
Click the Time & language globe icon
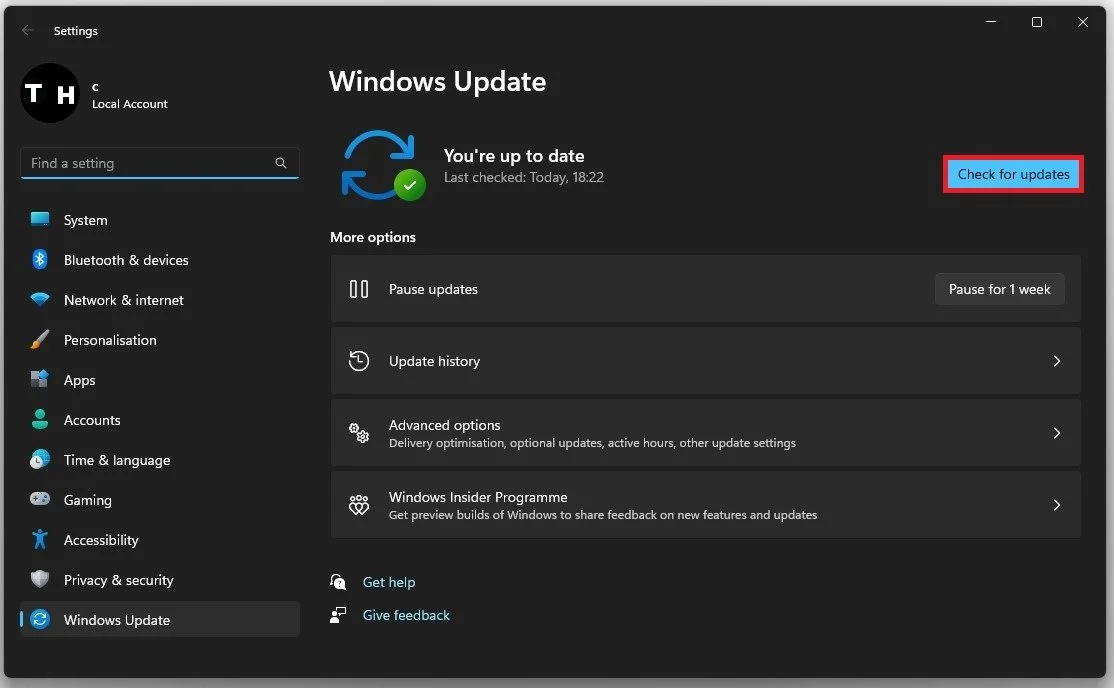point(40,459)
